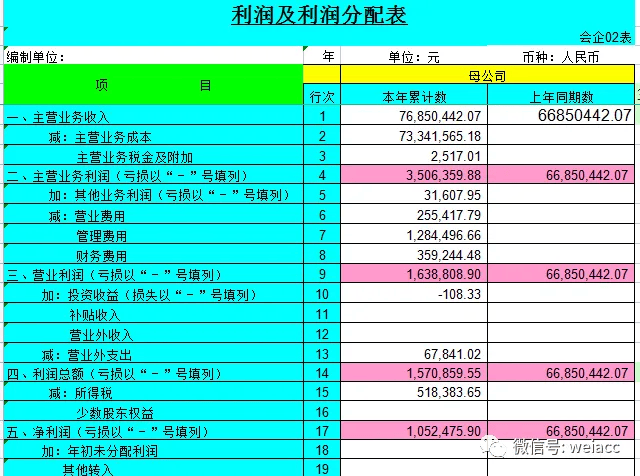Click the 投资收益 value -108.33
The height and width of the screenshot is (476, 640).
pos(415,295)
